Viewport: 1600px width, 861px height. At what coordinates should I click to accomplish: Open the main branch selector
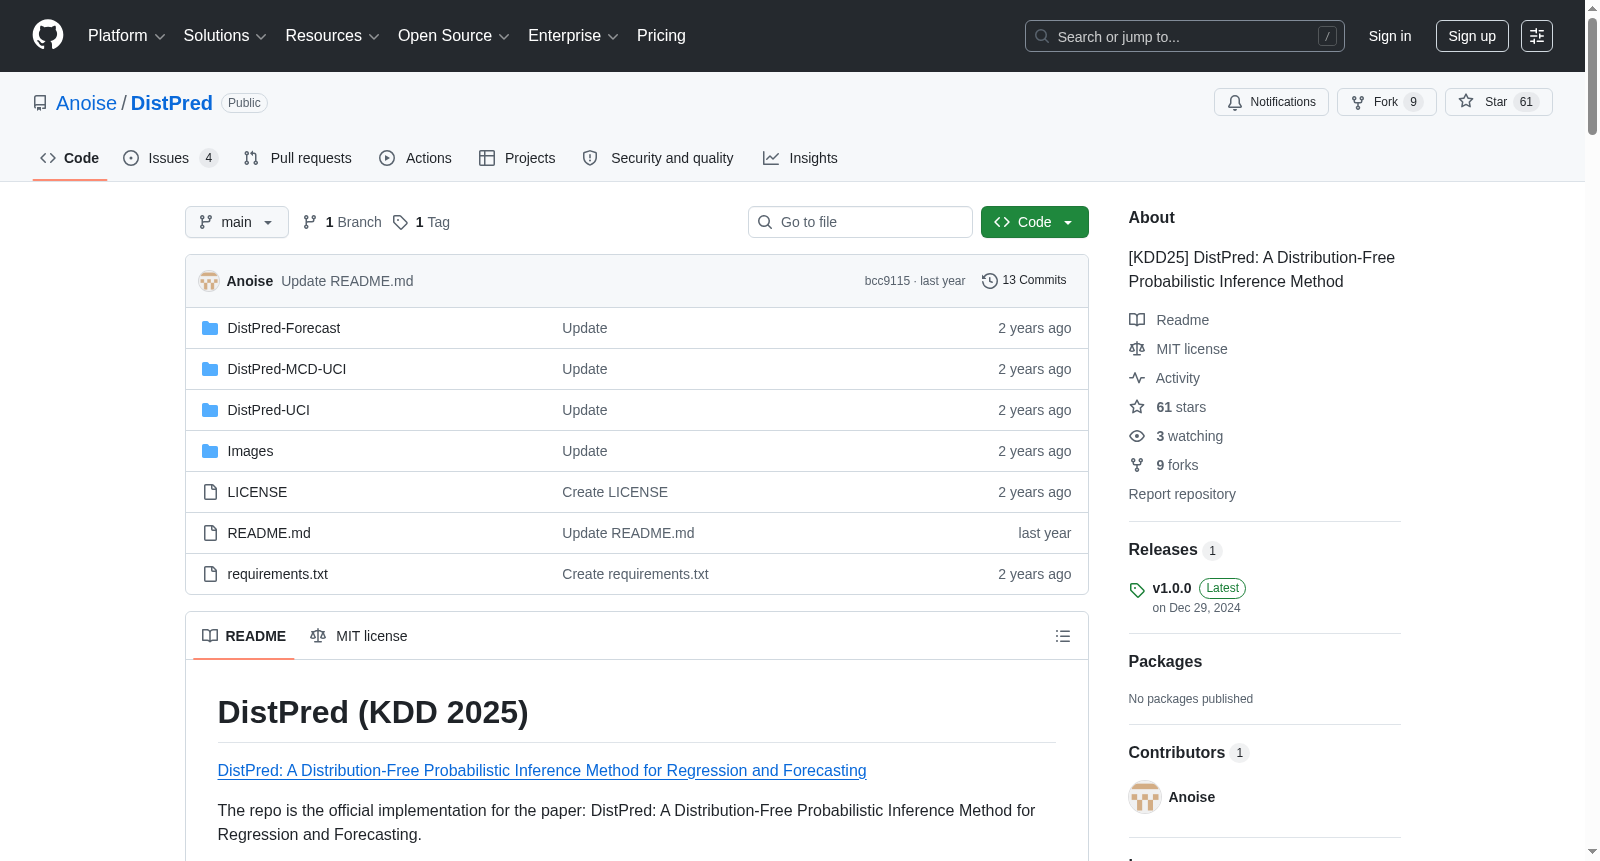[237, 222]
